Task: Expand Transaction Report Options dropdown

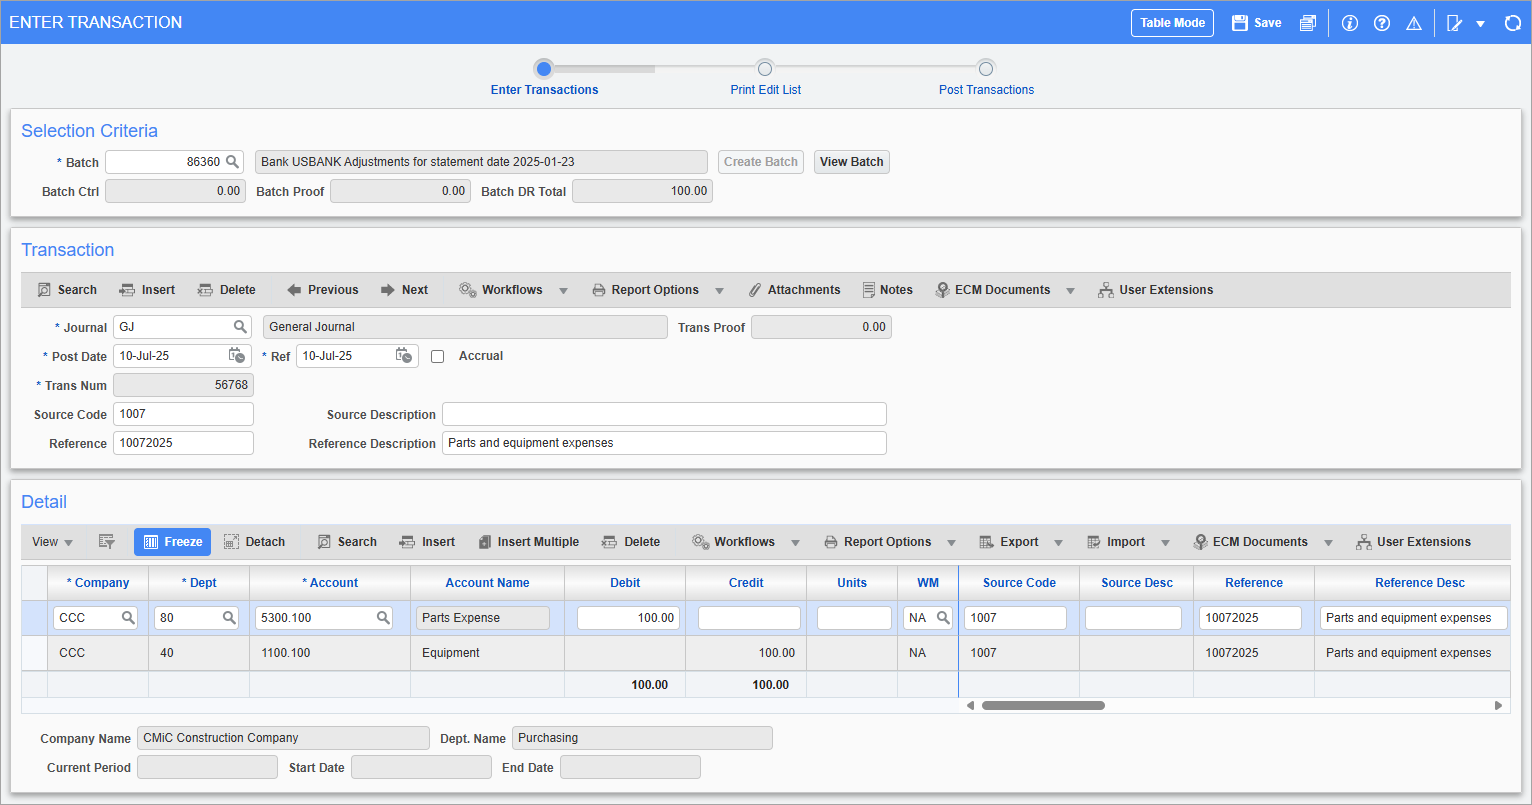Action: [x=719, y=291]
